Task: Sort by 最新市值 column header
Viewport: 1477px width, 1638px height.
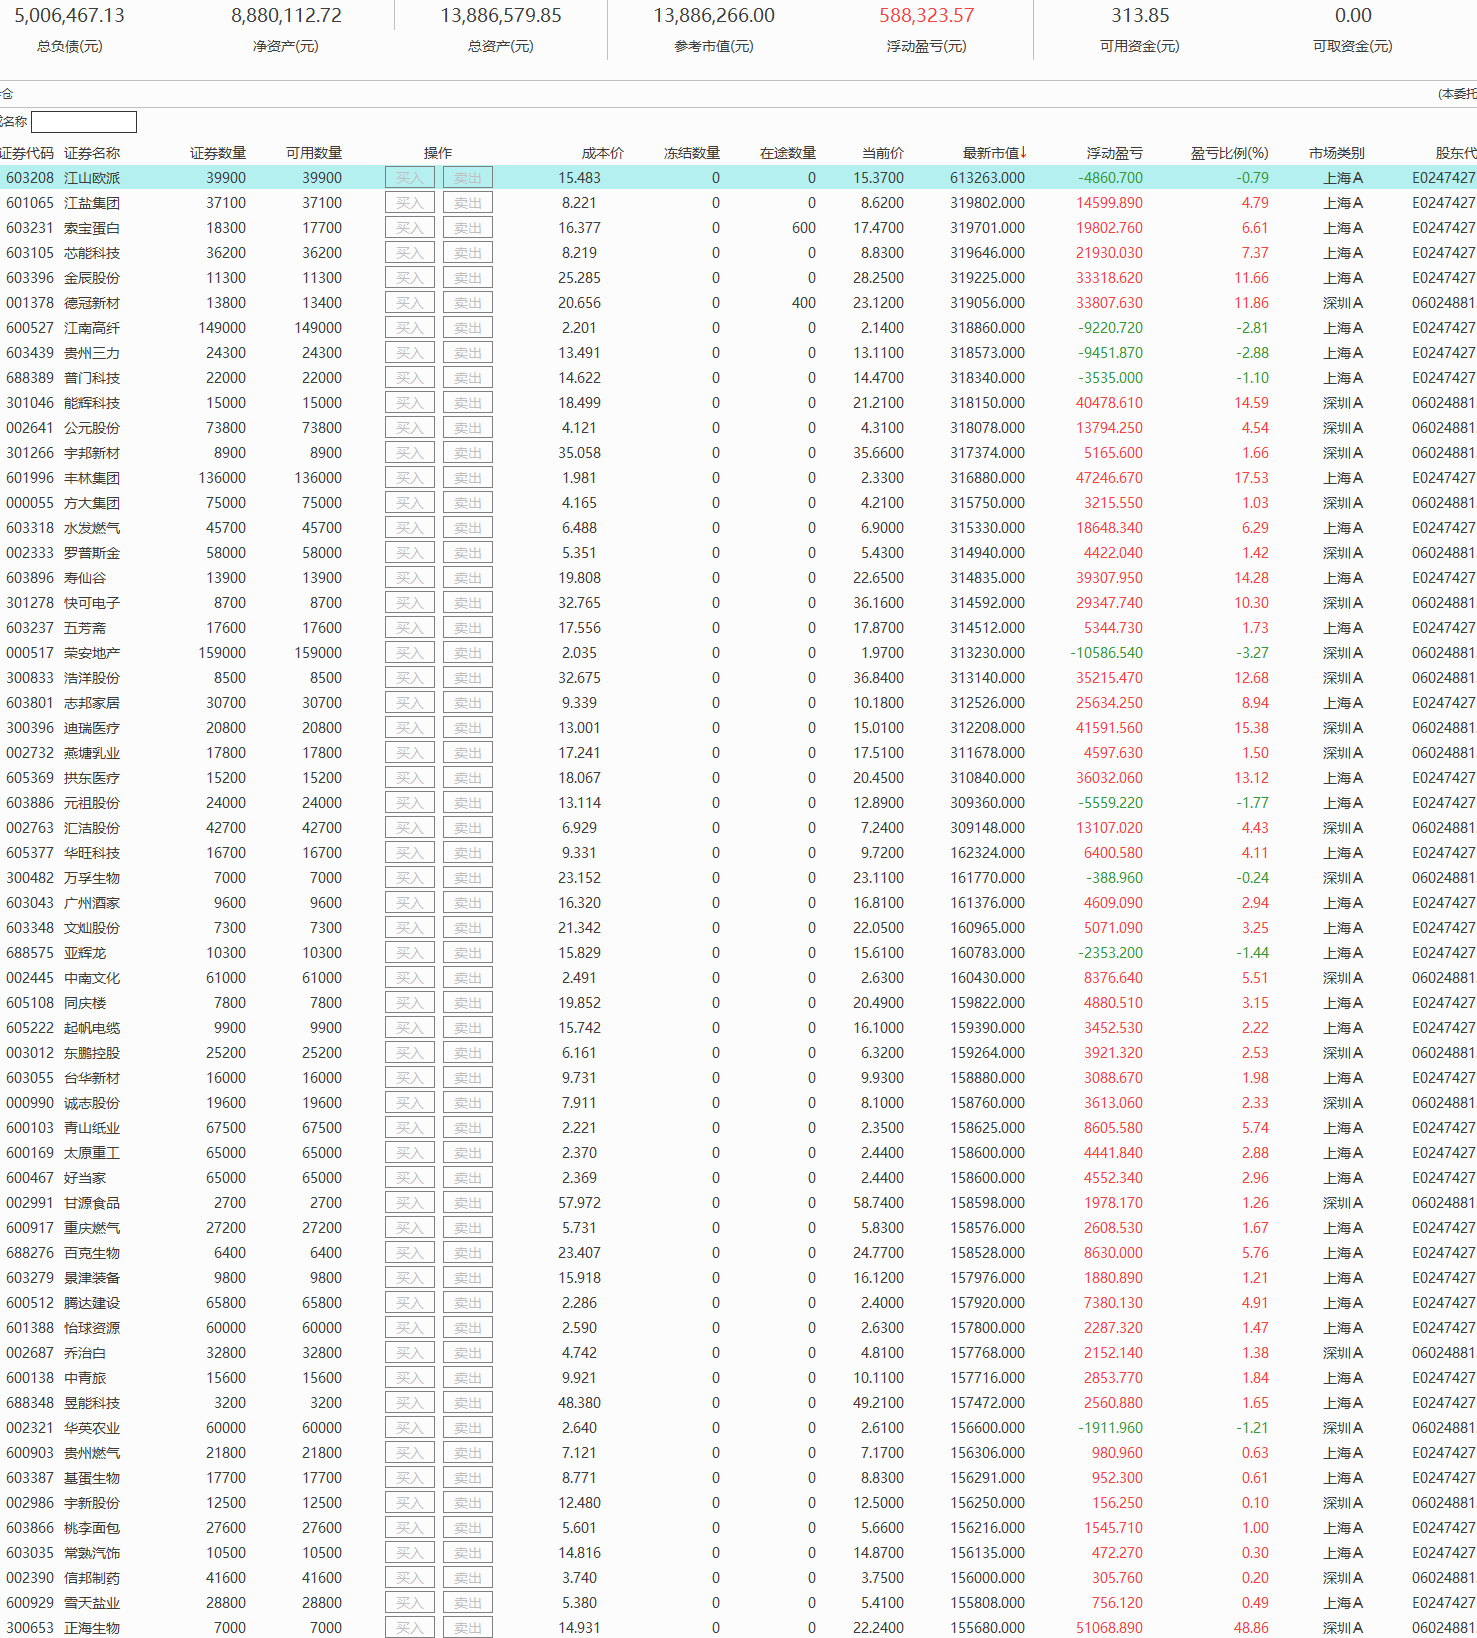Action: [x=993, y=153]
